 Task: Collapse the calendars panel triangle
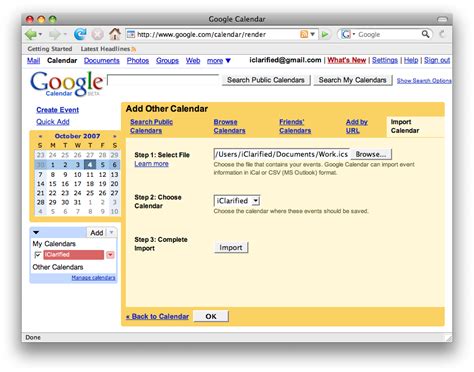pos(36,232)
